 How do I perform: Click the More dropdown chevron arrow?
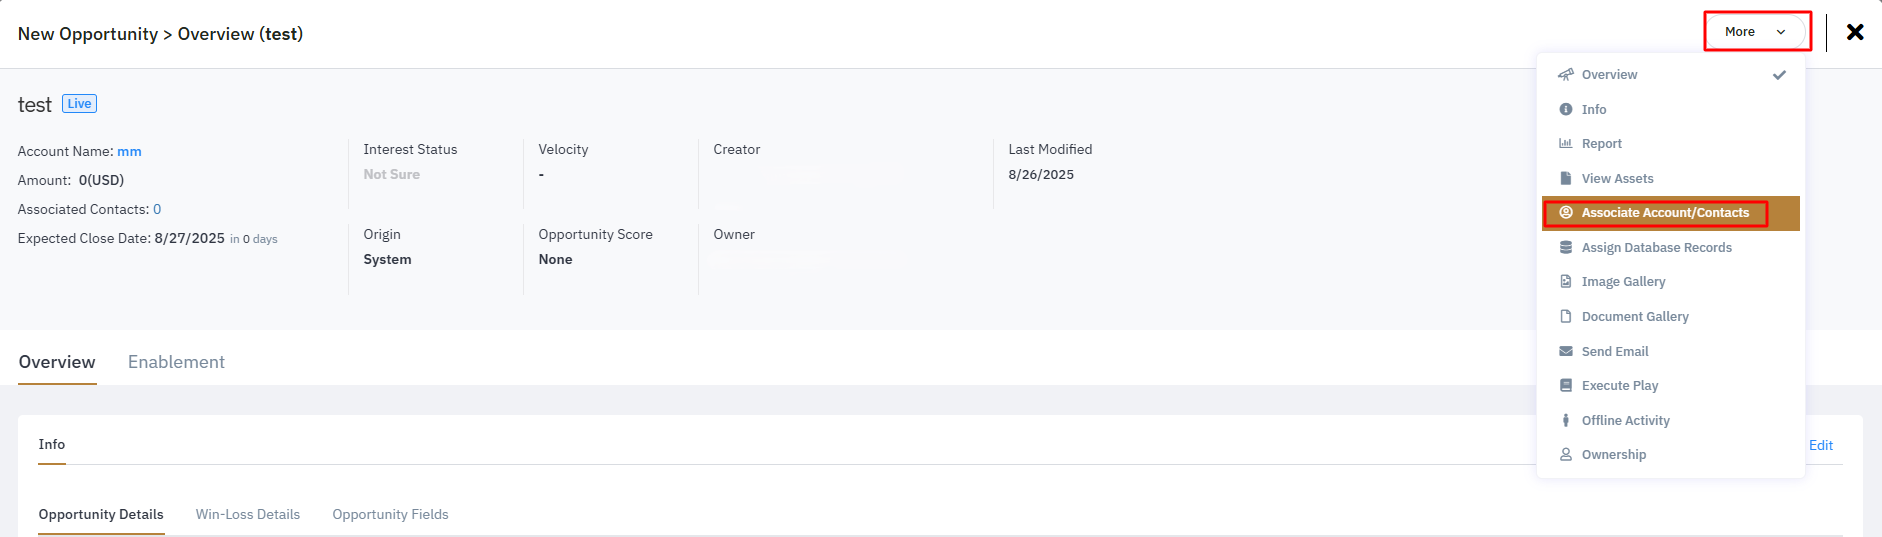1781,32
